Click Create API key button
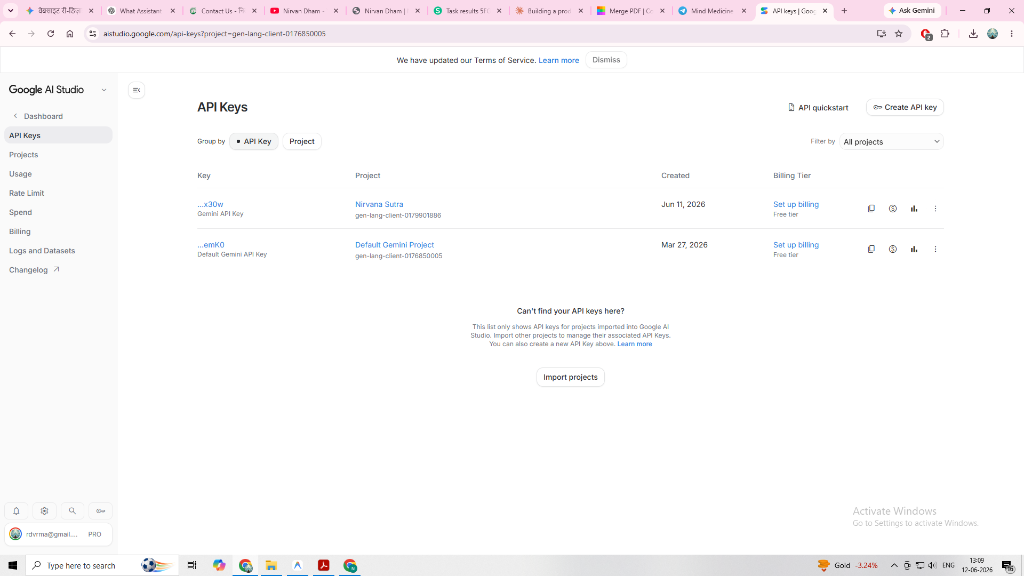The image size is (1024, 576). (x=904, y=107)
